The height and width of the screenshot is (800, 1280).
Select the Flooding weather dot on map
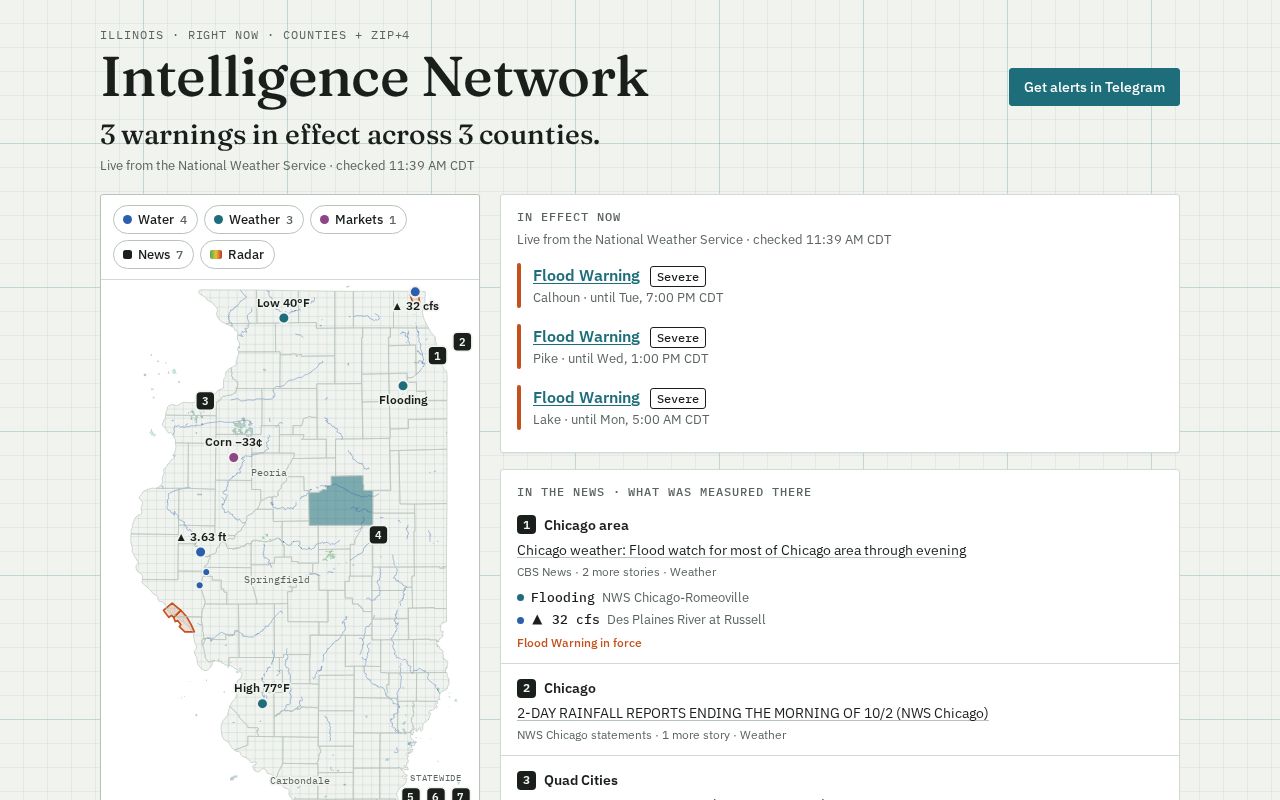pos(403,386)
